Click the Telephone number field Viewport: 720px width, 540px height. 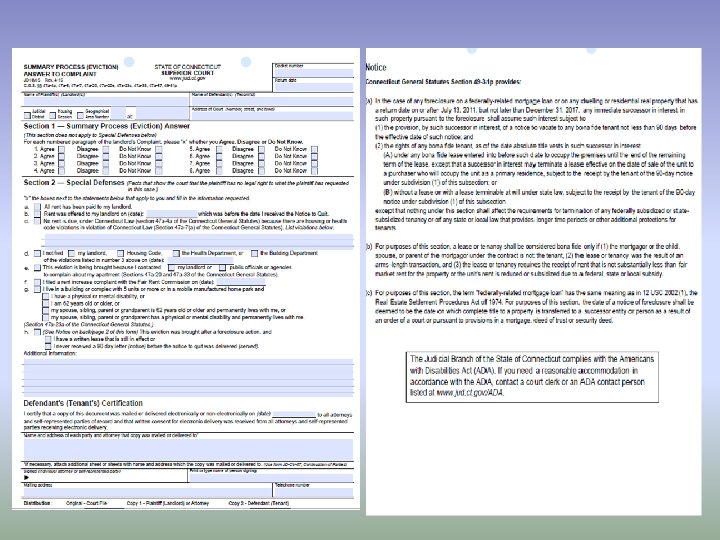coord(314,492)
